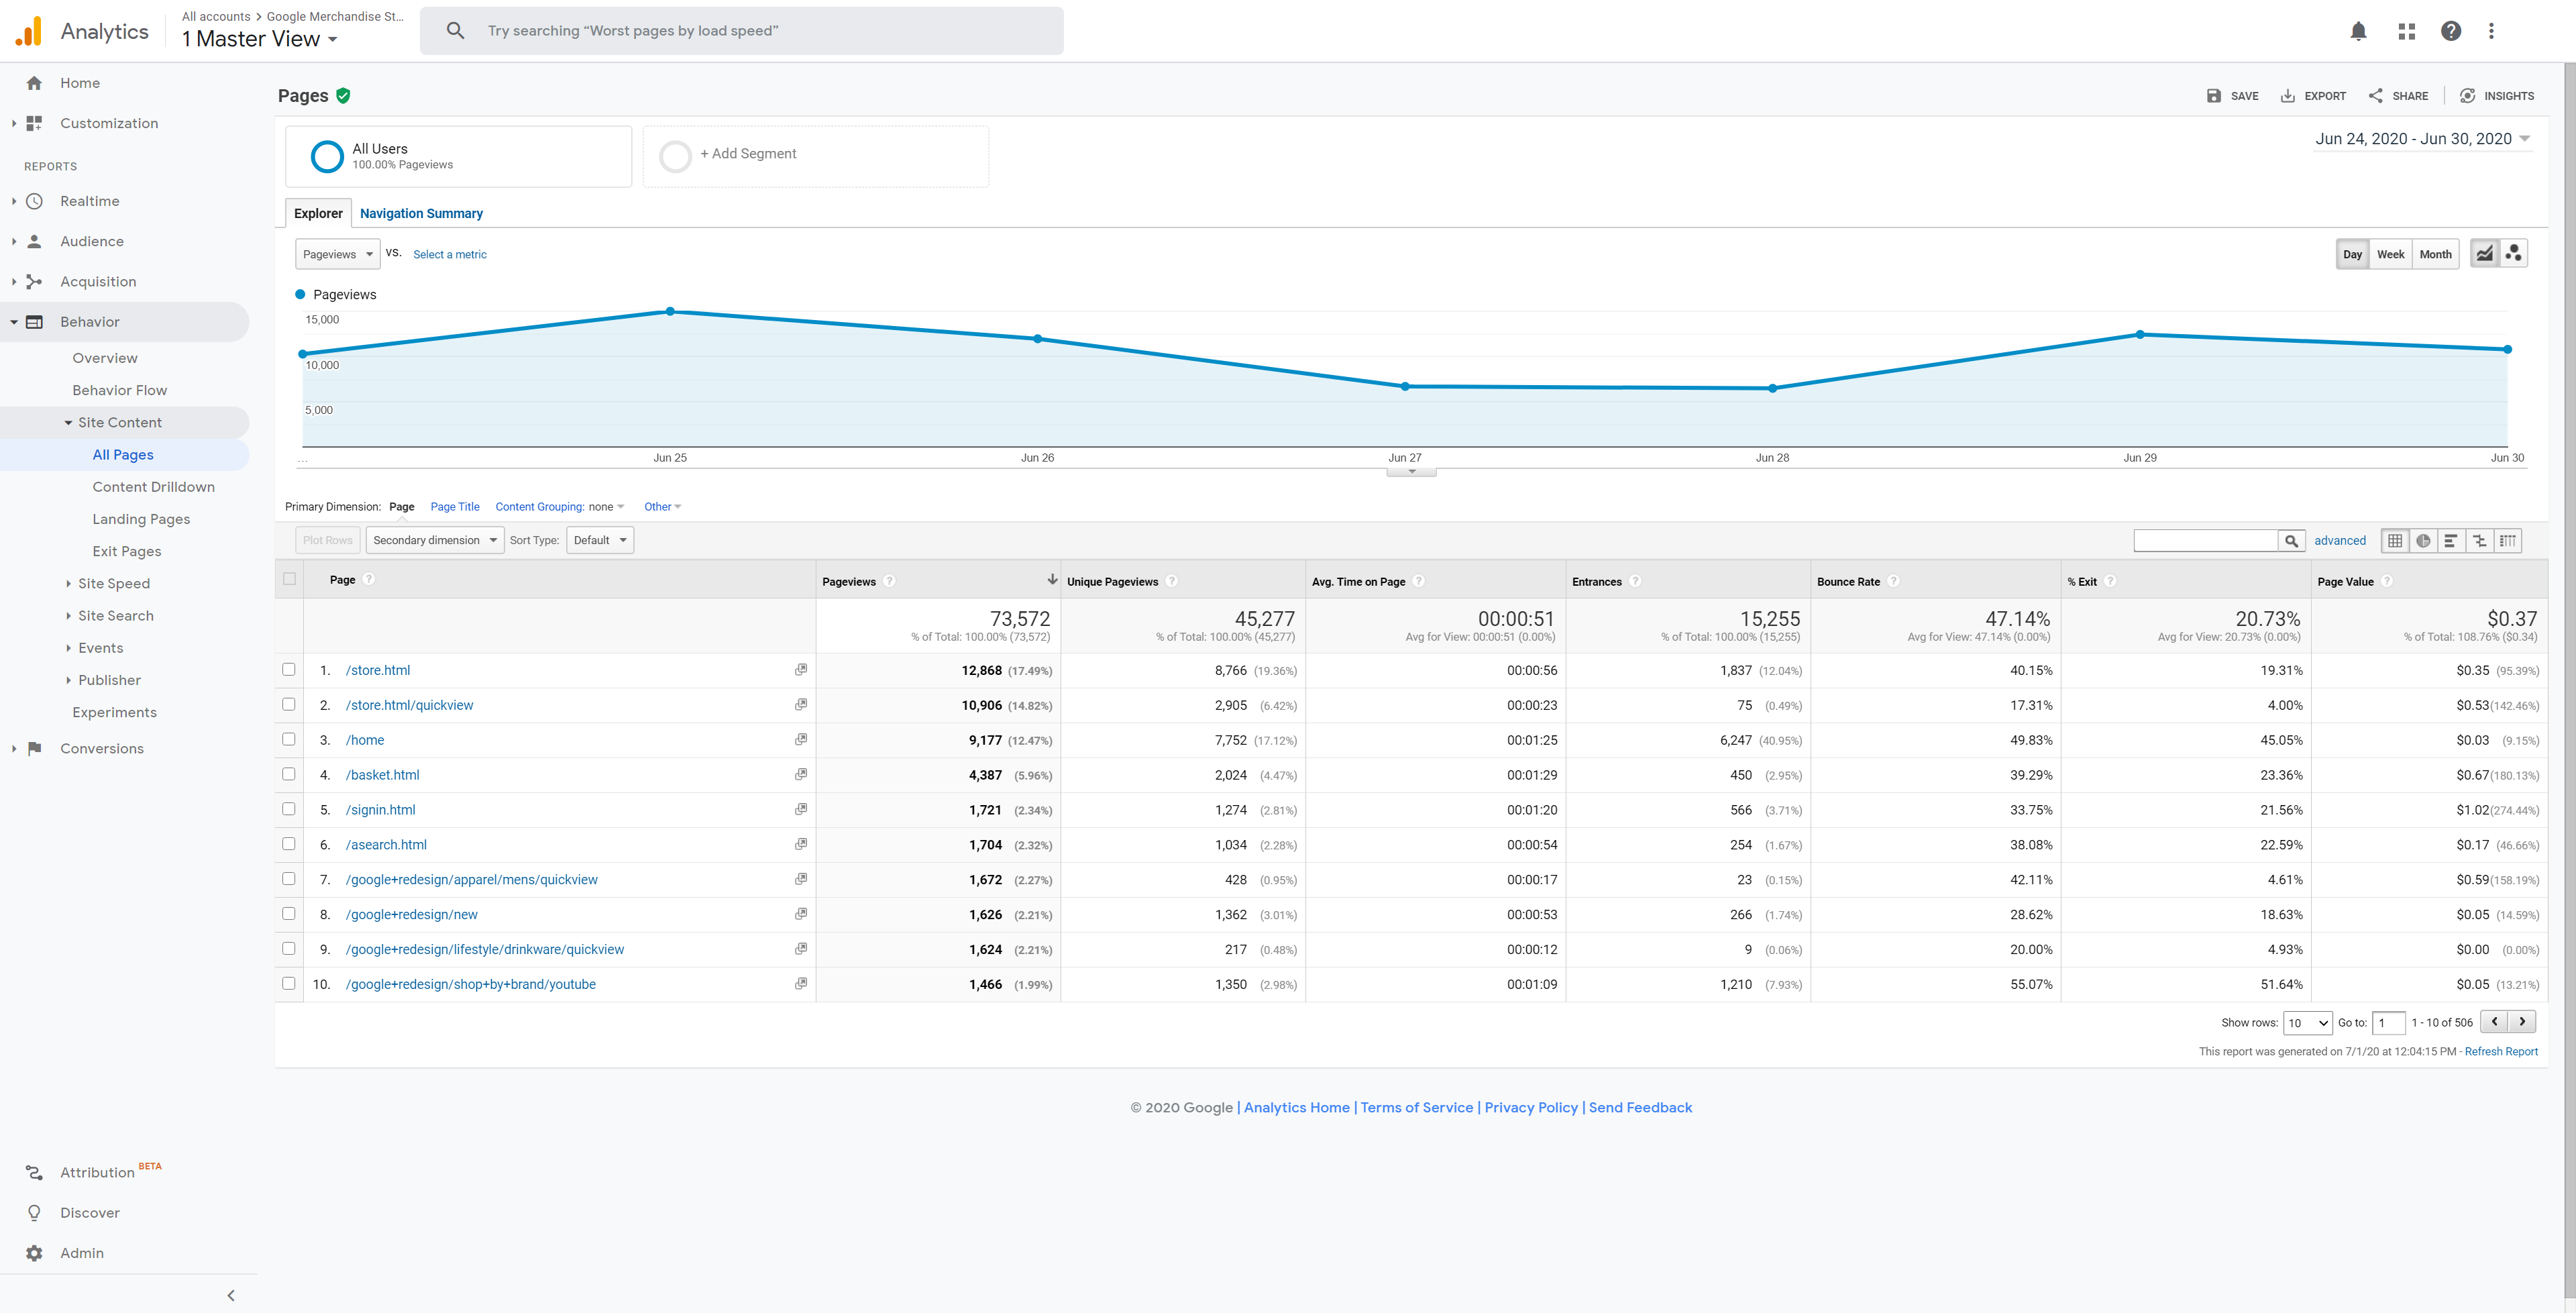Click the Refresh Report link
Image resolution: width=2576 pixels, height=1313 pixels.
(x=2501, y=1051)
